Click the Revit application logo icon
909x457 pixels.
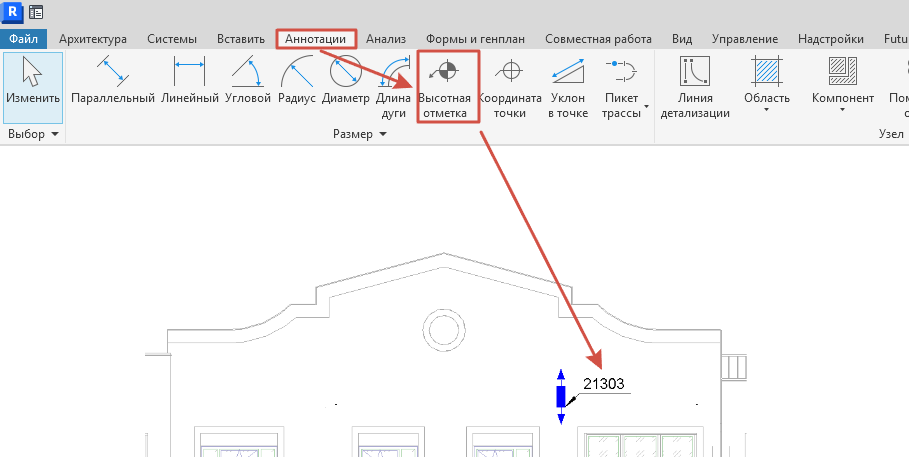coord(13,11)
